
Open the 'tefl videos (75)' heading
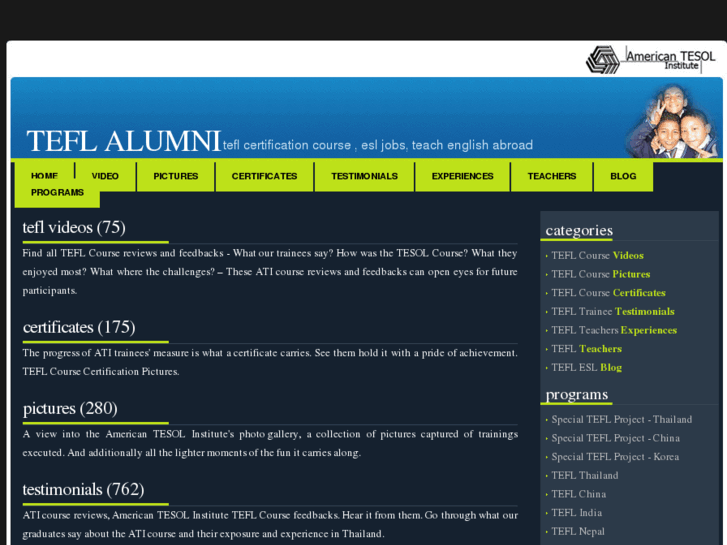74,227
